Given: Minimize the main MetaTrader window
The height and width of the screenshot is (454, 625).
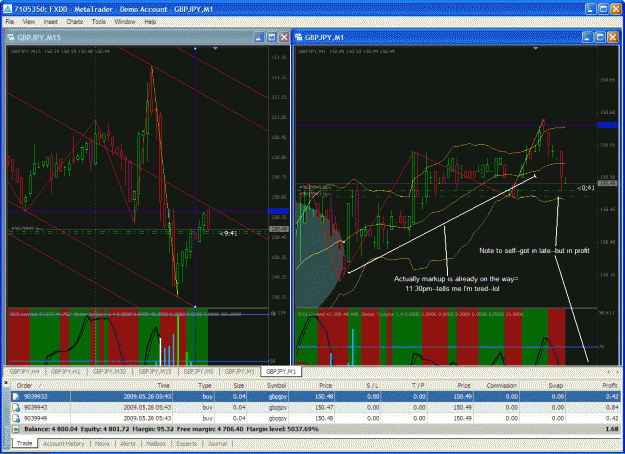Looking at the screenshot, I should pyautogui.click(x=591, y=9).
